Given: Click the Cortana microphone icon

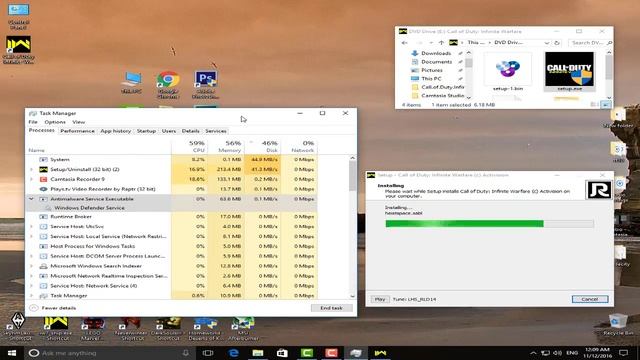Looking at the screenshot, I should click(186, 353).
